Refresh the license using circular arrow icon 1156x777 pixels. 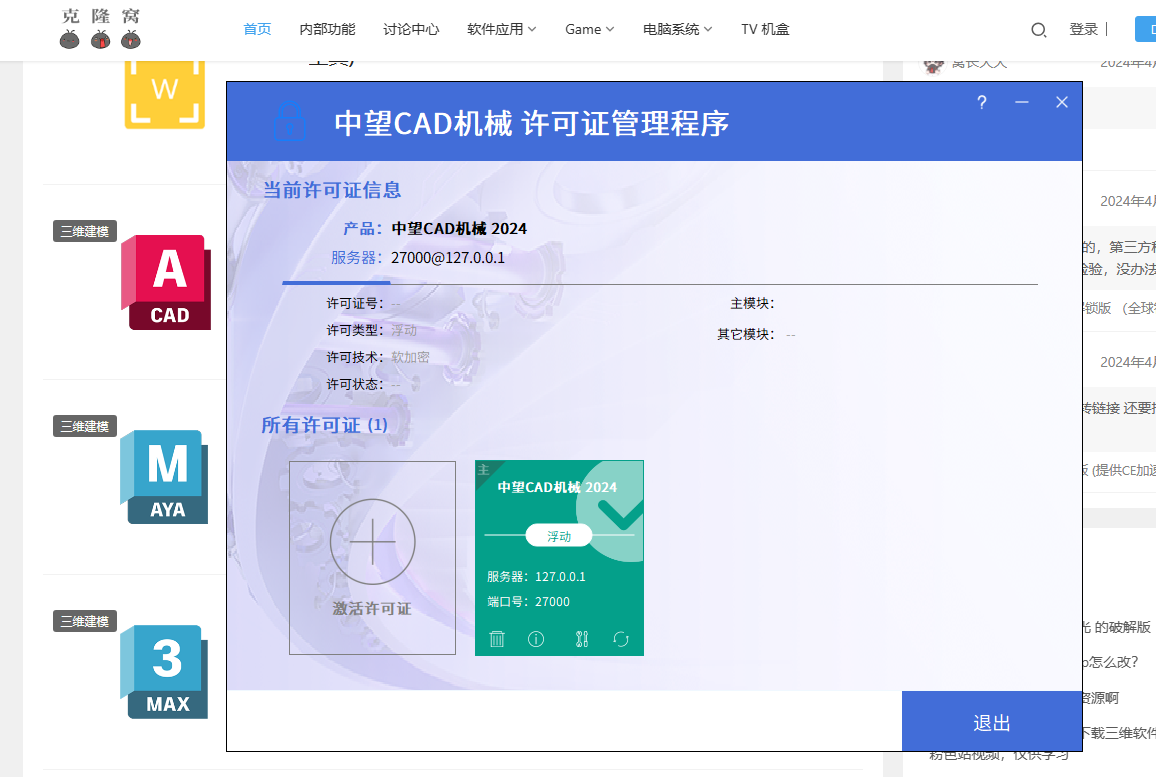point(621,639)
